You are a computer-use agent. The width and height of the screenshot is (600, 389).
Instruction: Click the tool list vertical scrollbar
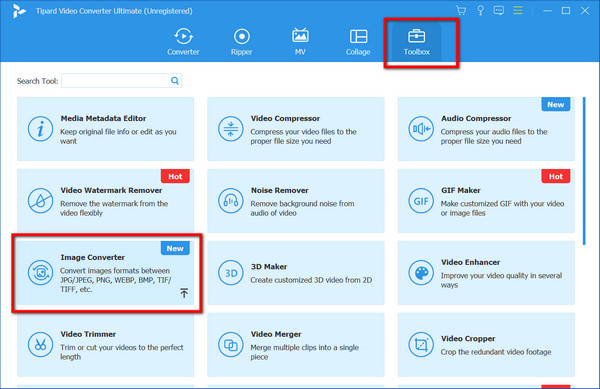pos(584,171)
